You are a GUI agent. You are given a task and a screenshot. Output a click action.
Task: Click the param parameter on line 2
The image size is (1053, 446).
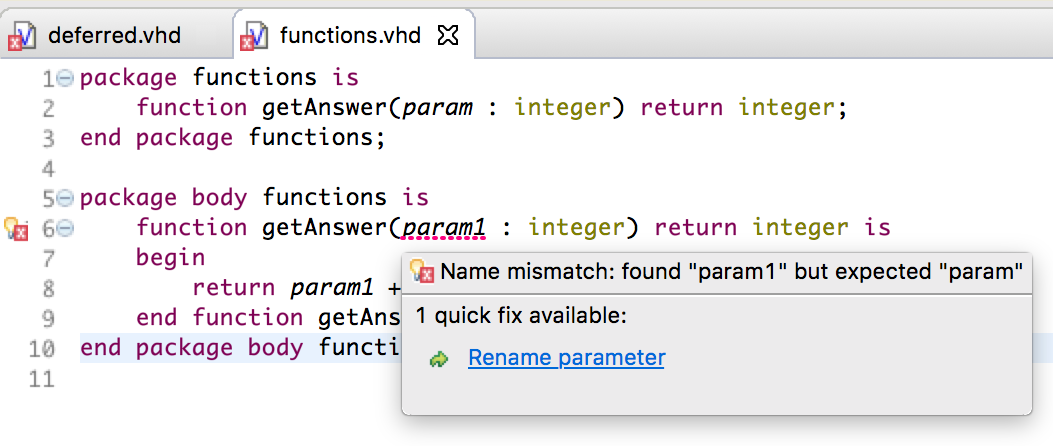[437, 108]
